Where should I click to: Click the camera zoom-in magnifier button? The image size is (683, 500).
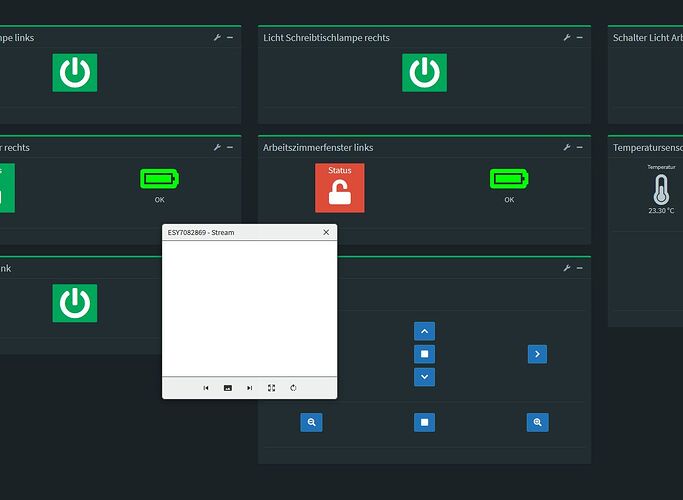pos(537,423)
